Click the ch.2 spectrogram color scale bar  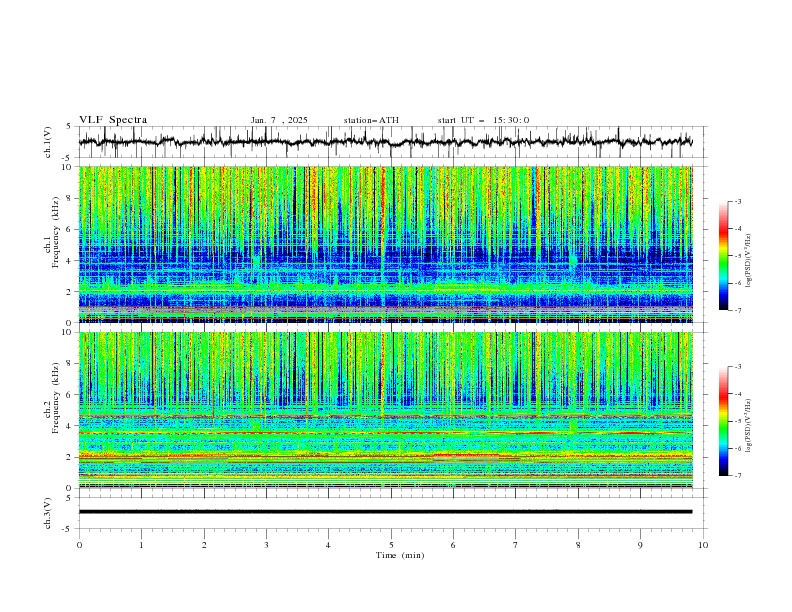[724, 421]
